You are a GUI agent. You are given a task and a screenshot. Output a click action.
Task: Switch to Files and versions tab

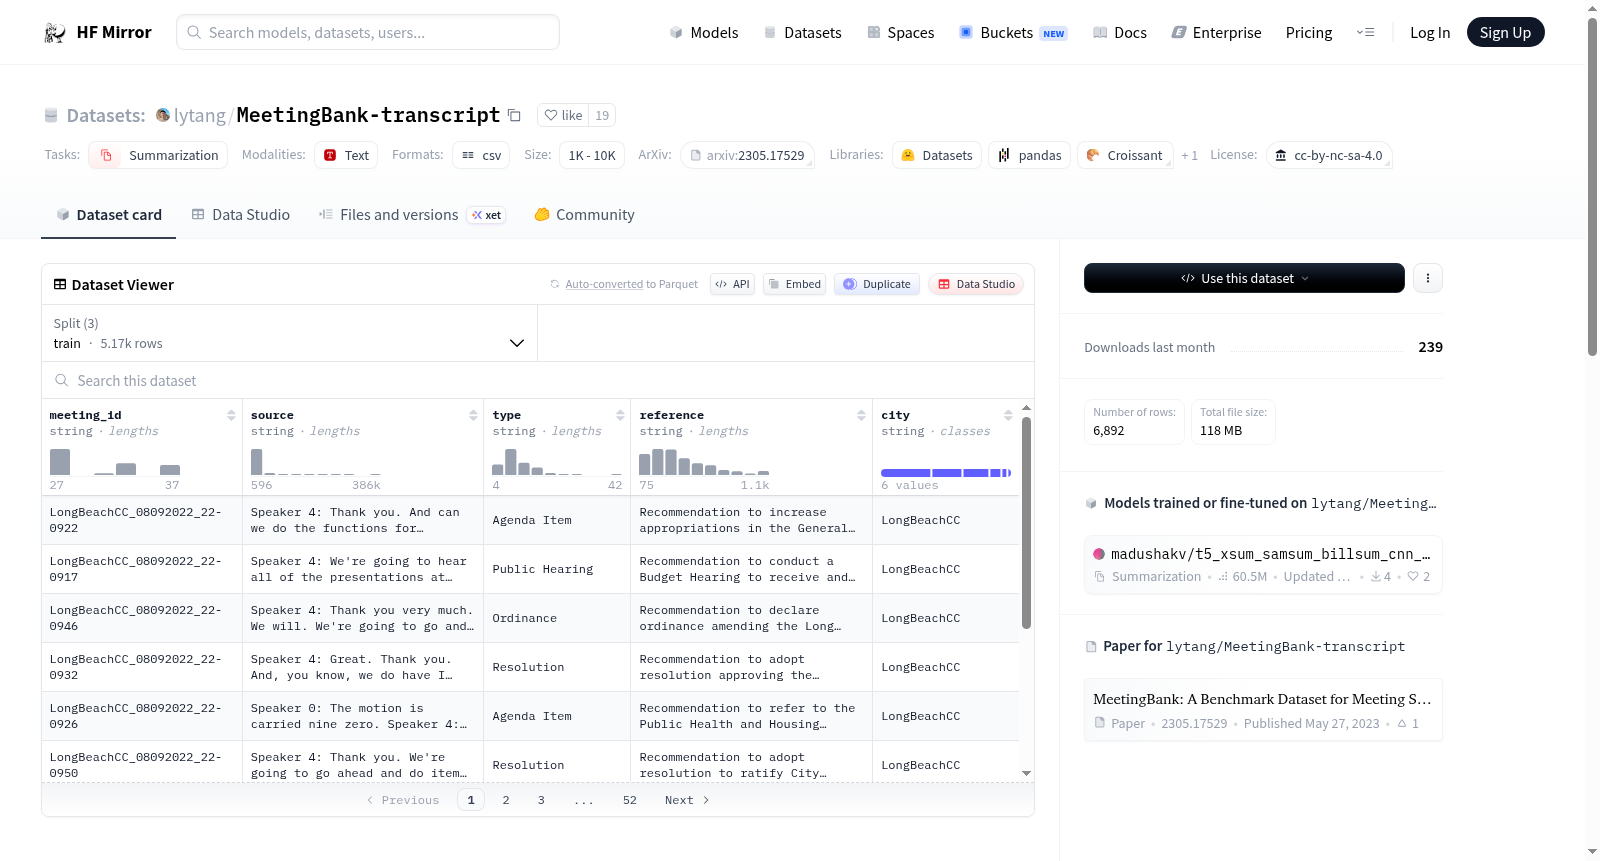pos(412,214)
